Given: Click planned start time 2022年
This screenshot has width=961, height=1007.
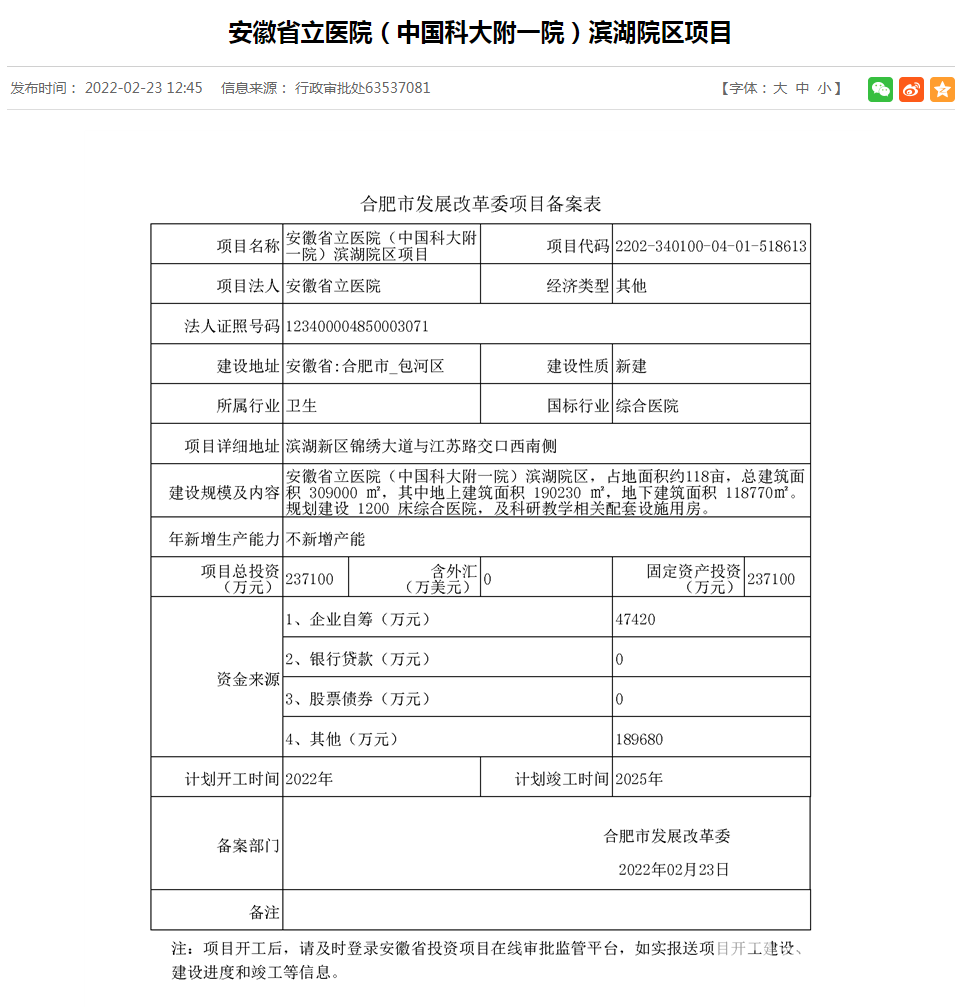Looking at the screenshot, I should pyautogui.click(x=309, y=779).
